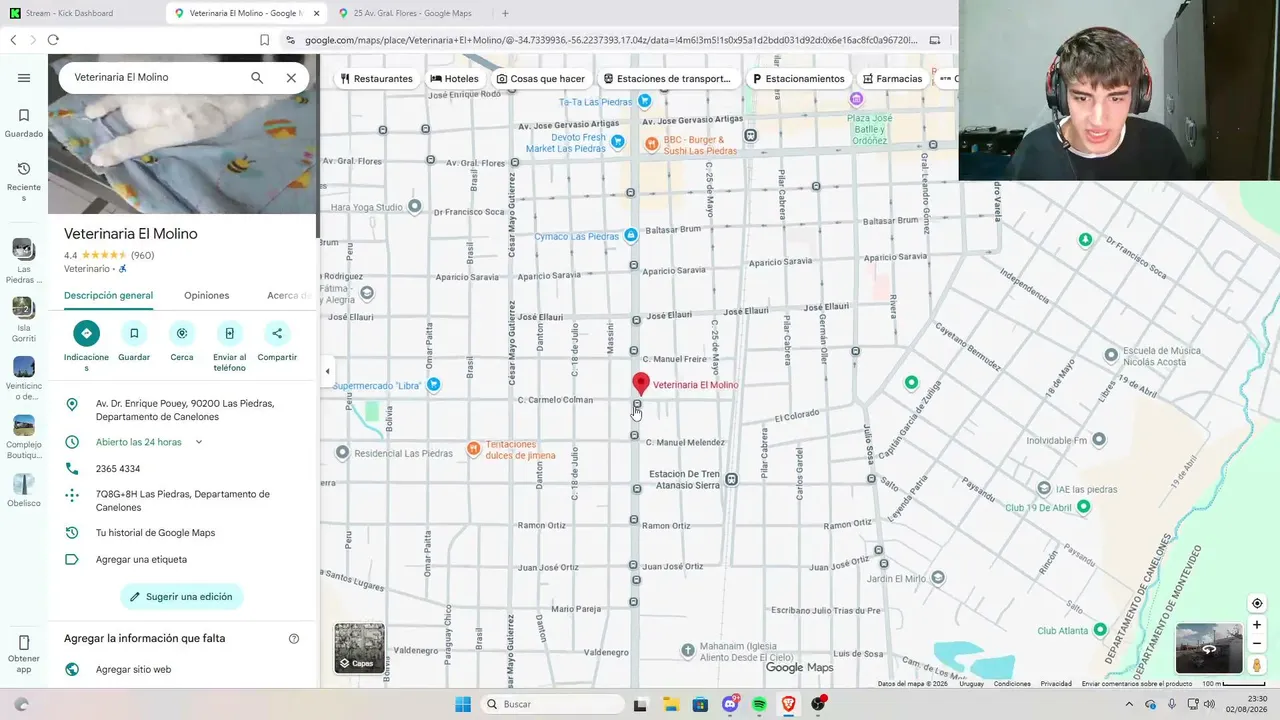This screenshot has width=1280, height=720.
Task: Open the Las Piedras recent place
Action: (24, 262)
